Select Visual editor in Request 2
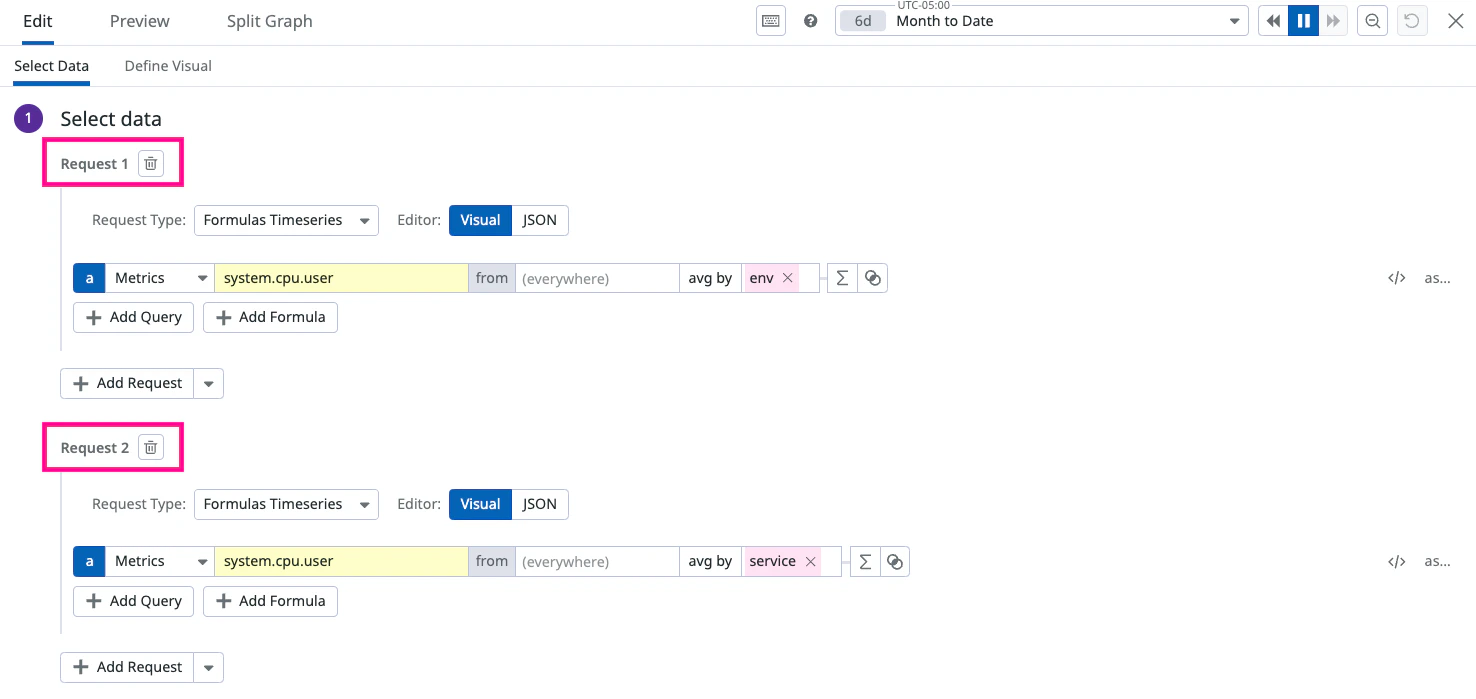1476x699 pixels. click(x=480, y=504)
